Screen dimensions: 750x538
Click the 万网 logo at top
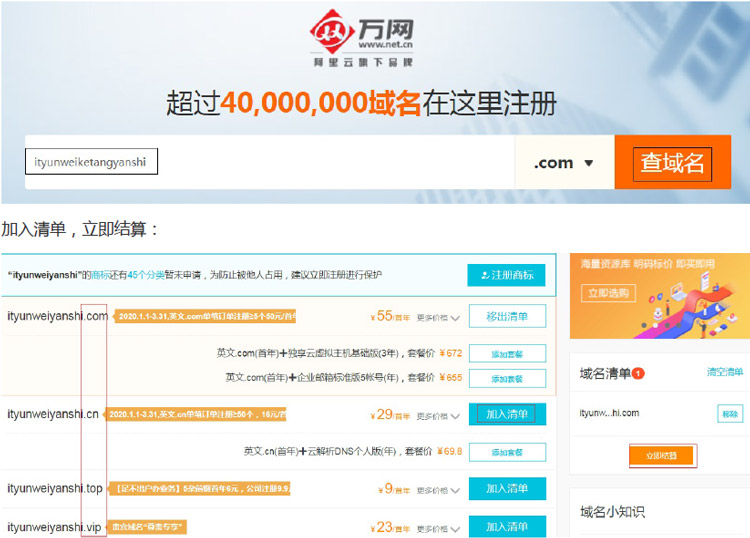(x=362, y=38)
